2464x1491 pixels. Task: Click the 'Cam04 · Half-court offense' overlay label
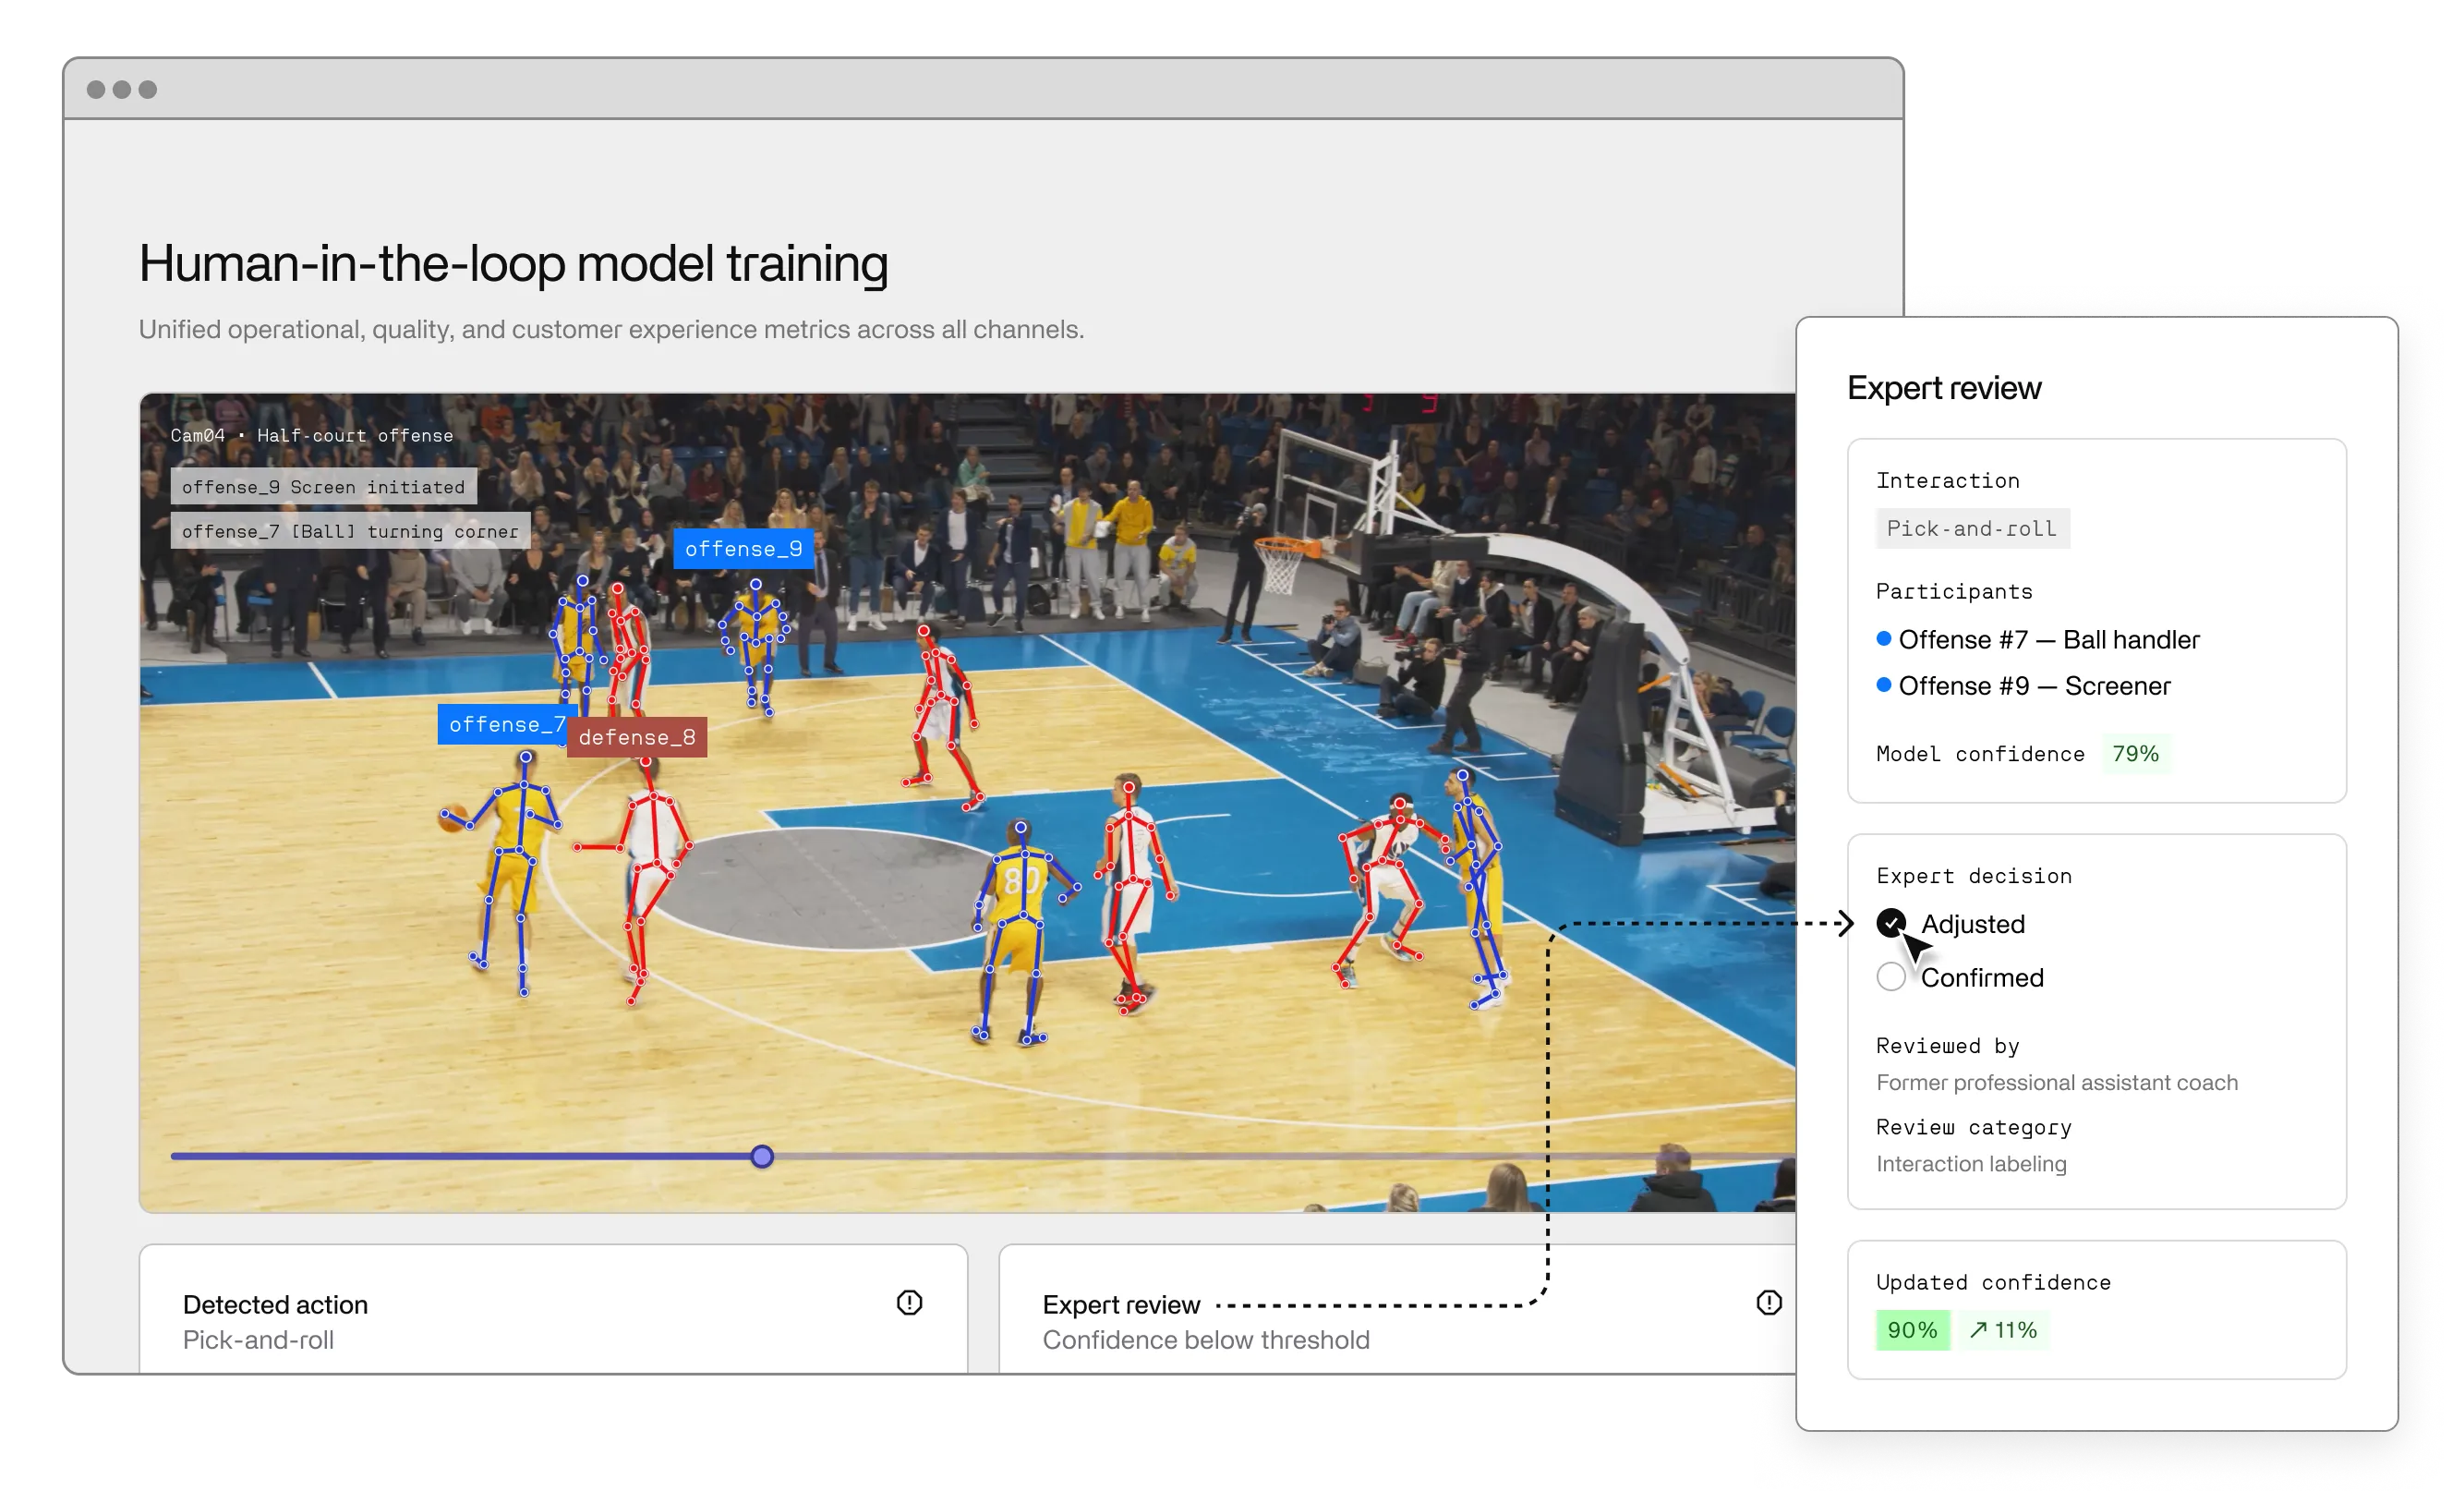coord(311,435)
